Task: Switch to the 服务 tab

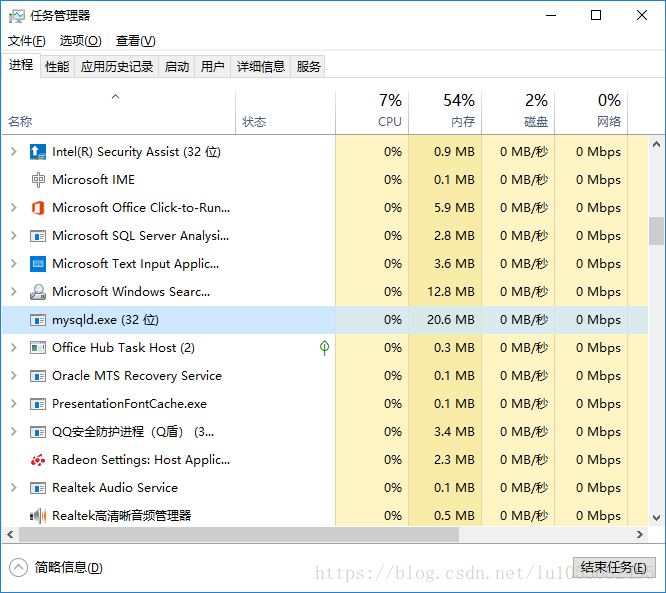Action: pyautogui.click(x=308, y=67)
